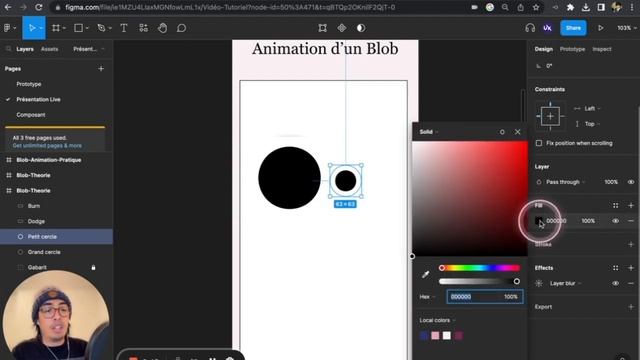Click the Create component icon
Image resolution: width=640 pixels, height=360 pixels.
click(342, 28)
